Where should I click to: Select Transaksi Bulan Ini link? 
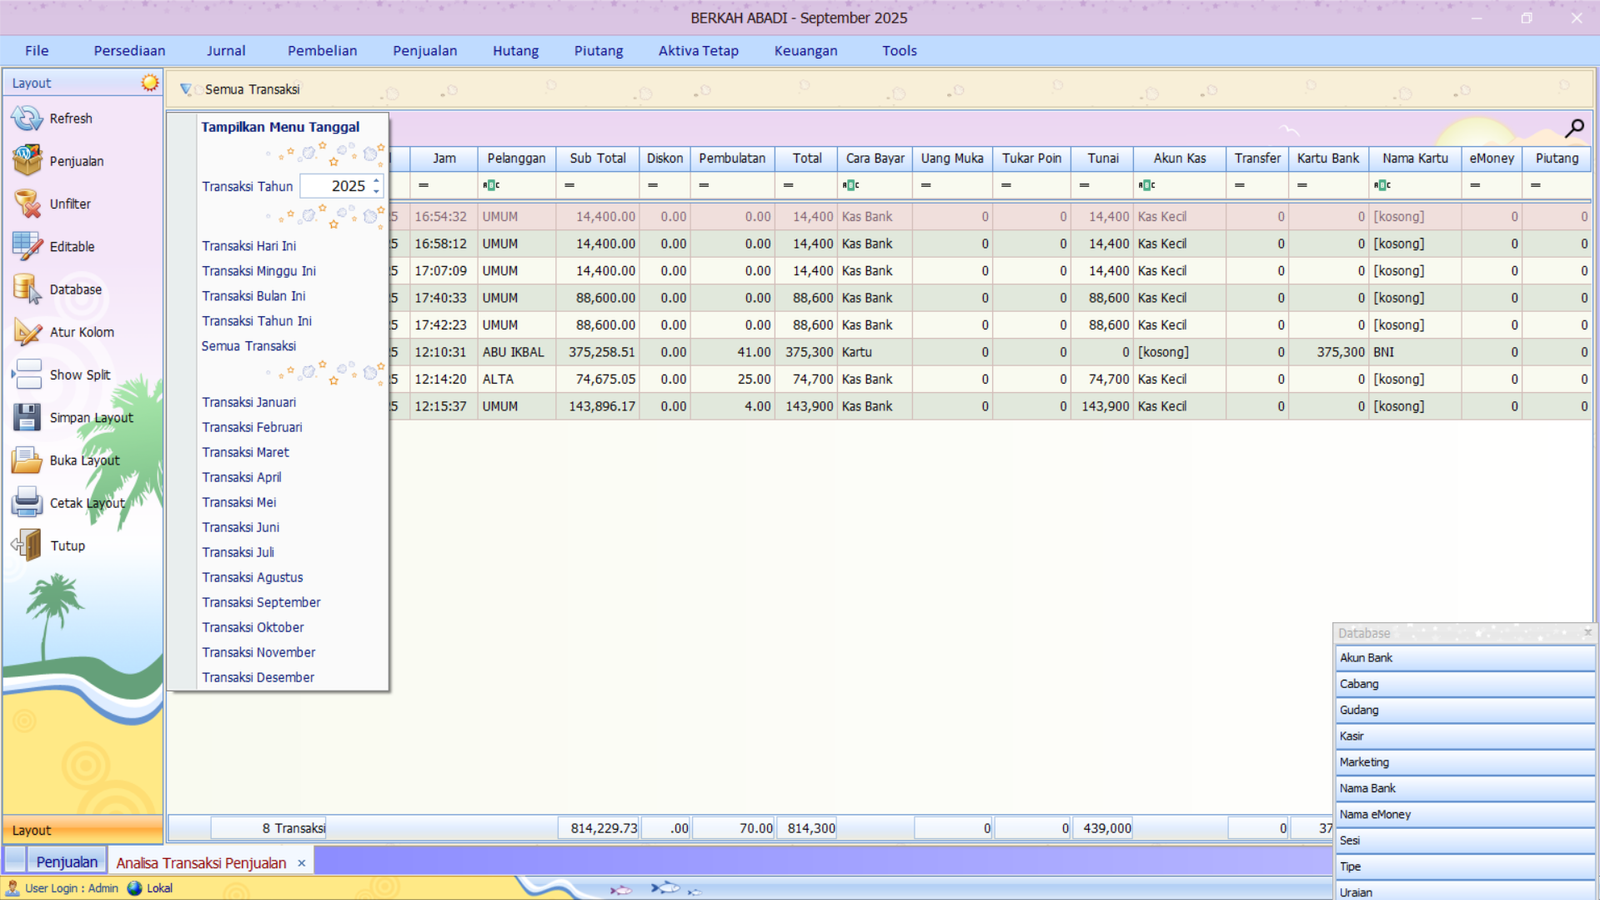pyautogui.click(x=254, y=296)
